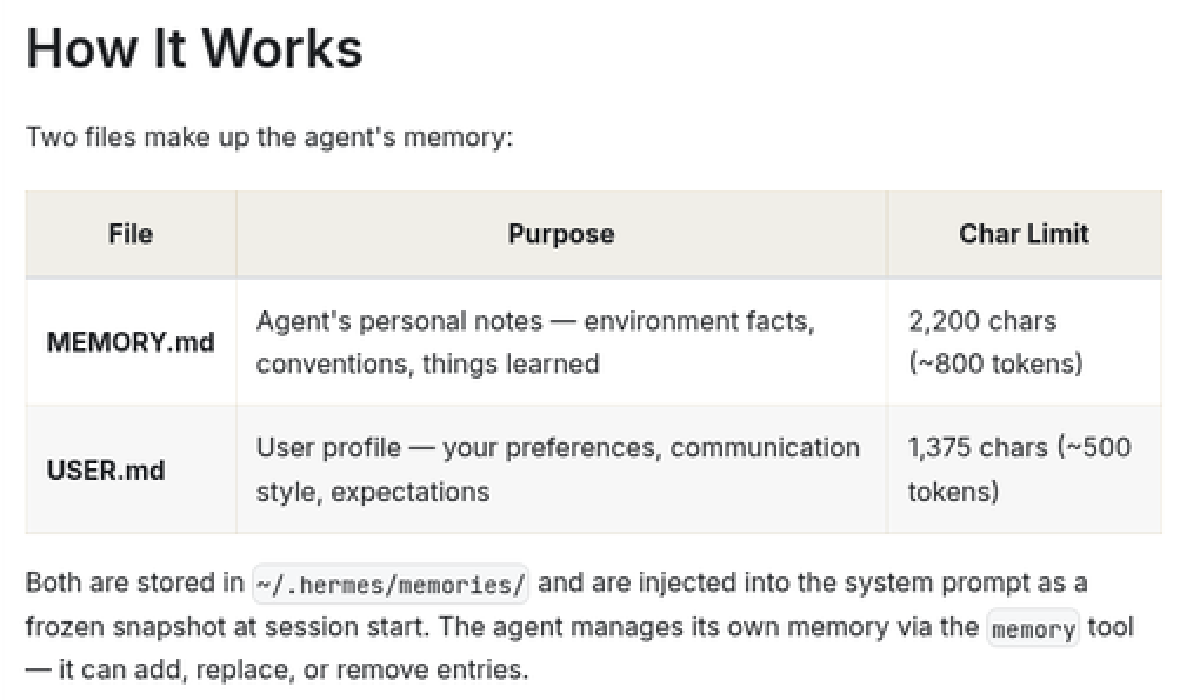
Task: Click the "Char Limit" column header
Action: pyautogui.click(x=1023, y=234)
